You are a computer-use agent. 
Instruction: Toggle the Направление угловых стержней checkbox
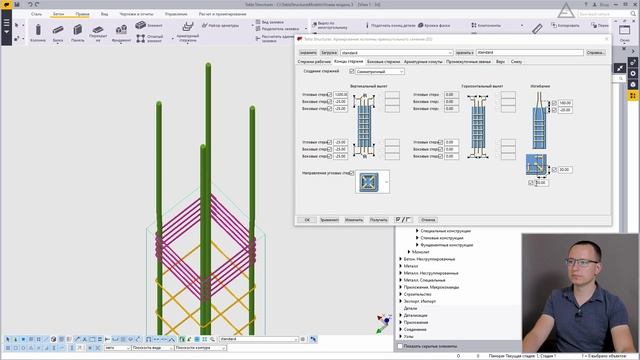(x=351, y=173)
